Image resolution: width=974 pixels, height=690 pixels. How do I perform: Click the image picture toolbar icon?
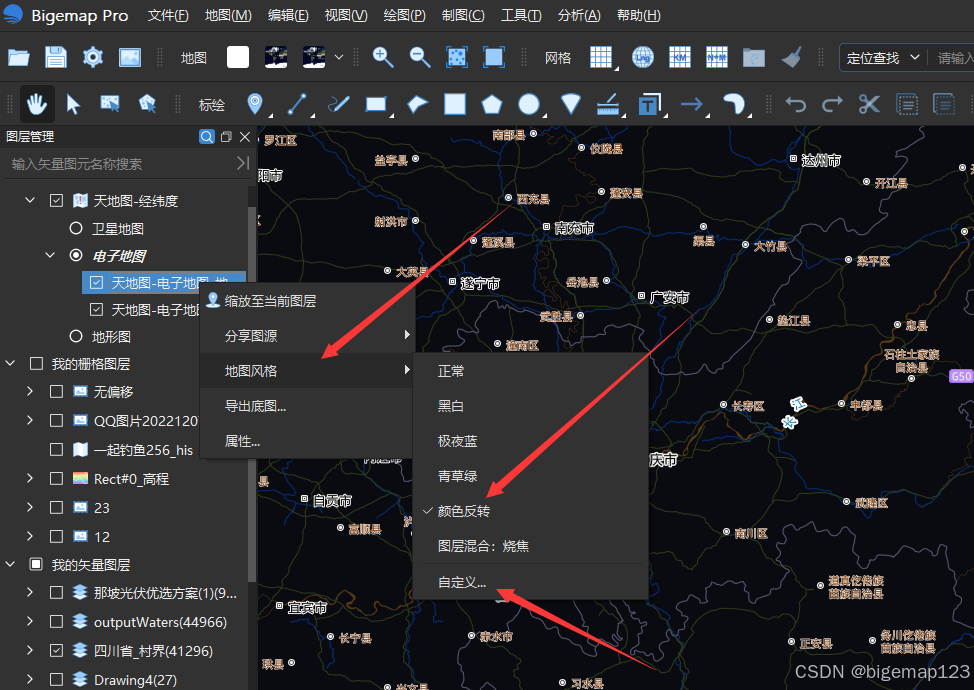click(x=130, y=58)
